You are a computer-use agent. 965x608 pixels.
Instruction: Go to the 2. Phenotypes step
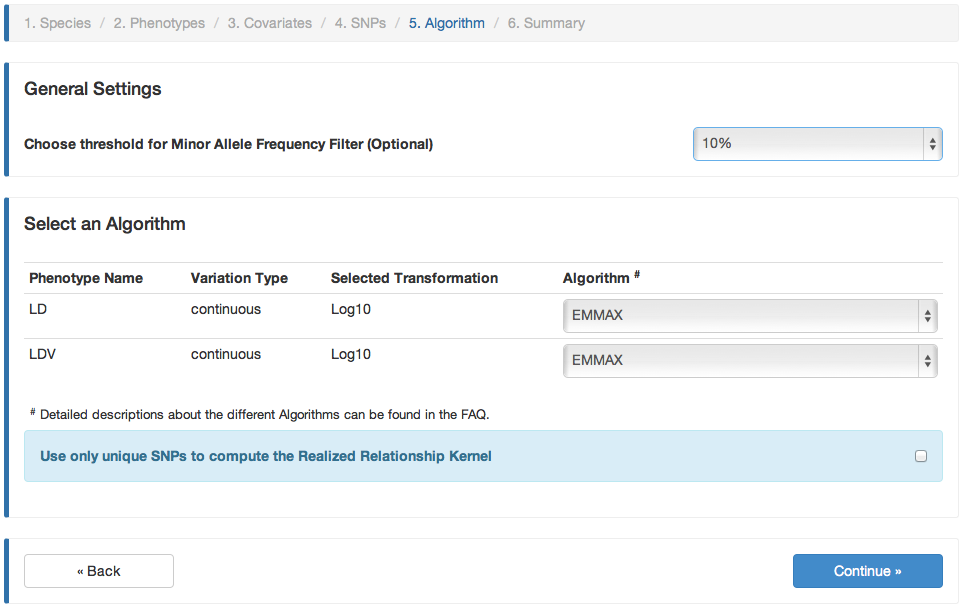159,23
